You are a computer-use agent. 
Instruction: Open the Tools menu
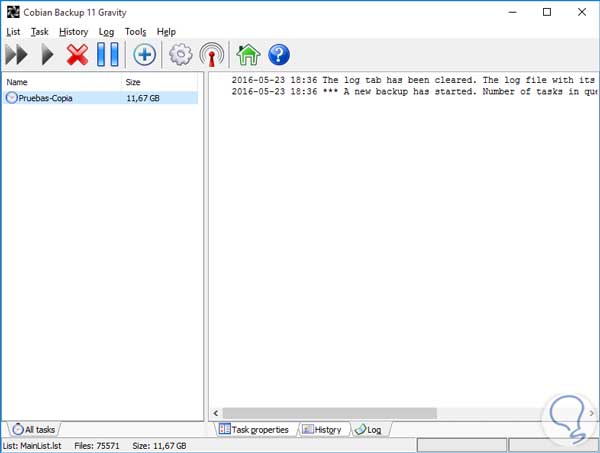point(135,32)
